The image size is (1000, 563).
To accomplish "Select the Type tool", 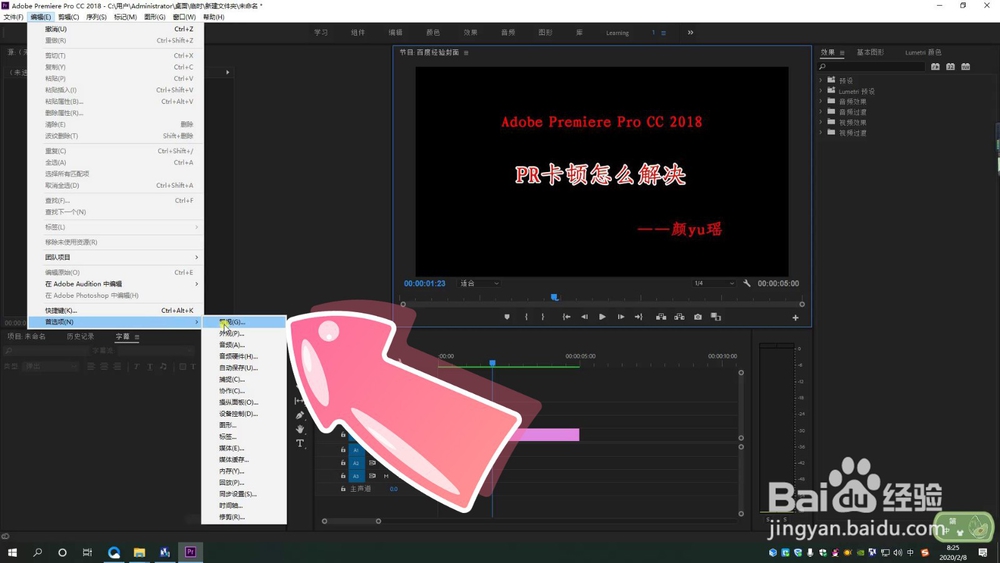I will (x=300, y=443).
